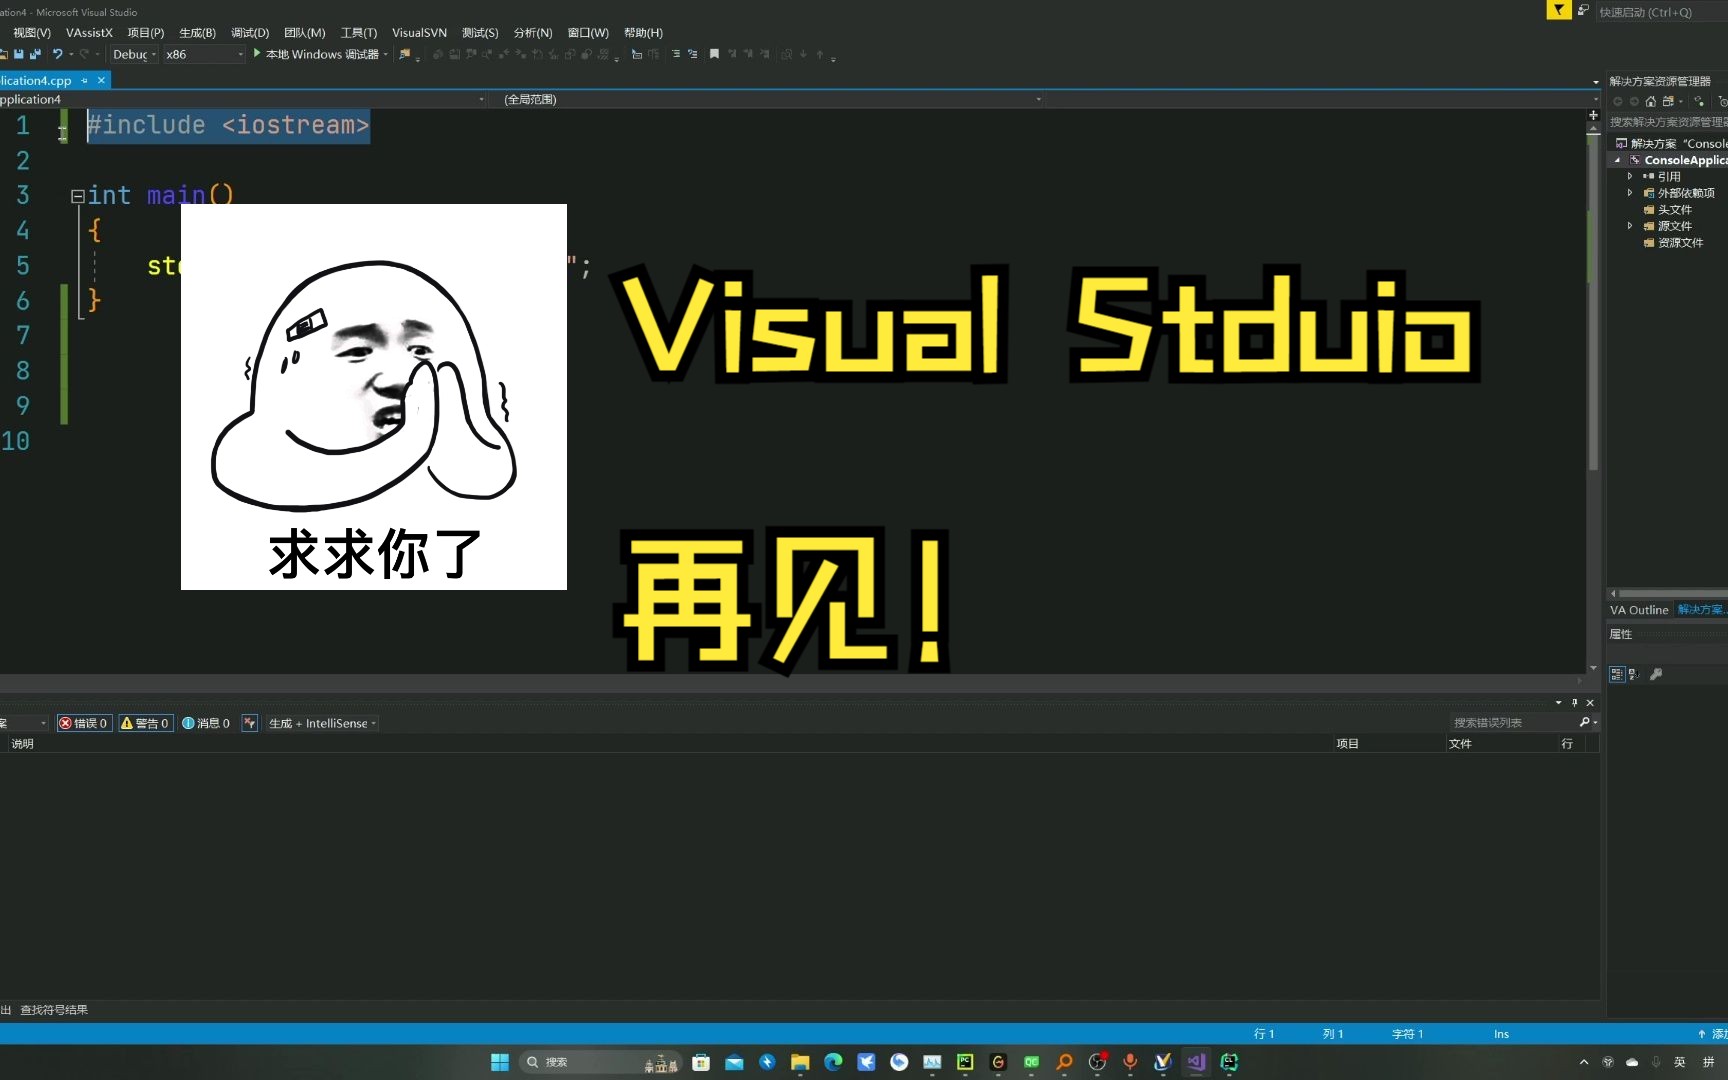Click the properties categorized view icon

point(1617,674)
